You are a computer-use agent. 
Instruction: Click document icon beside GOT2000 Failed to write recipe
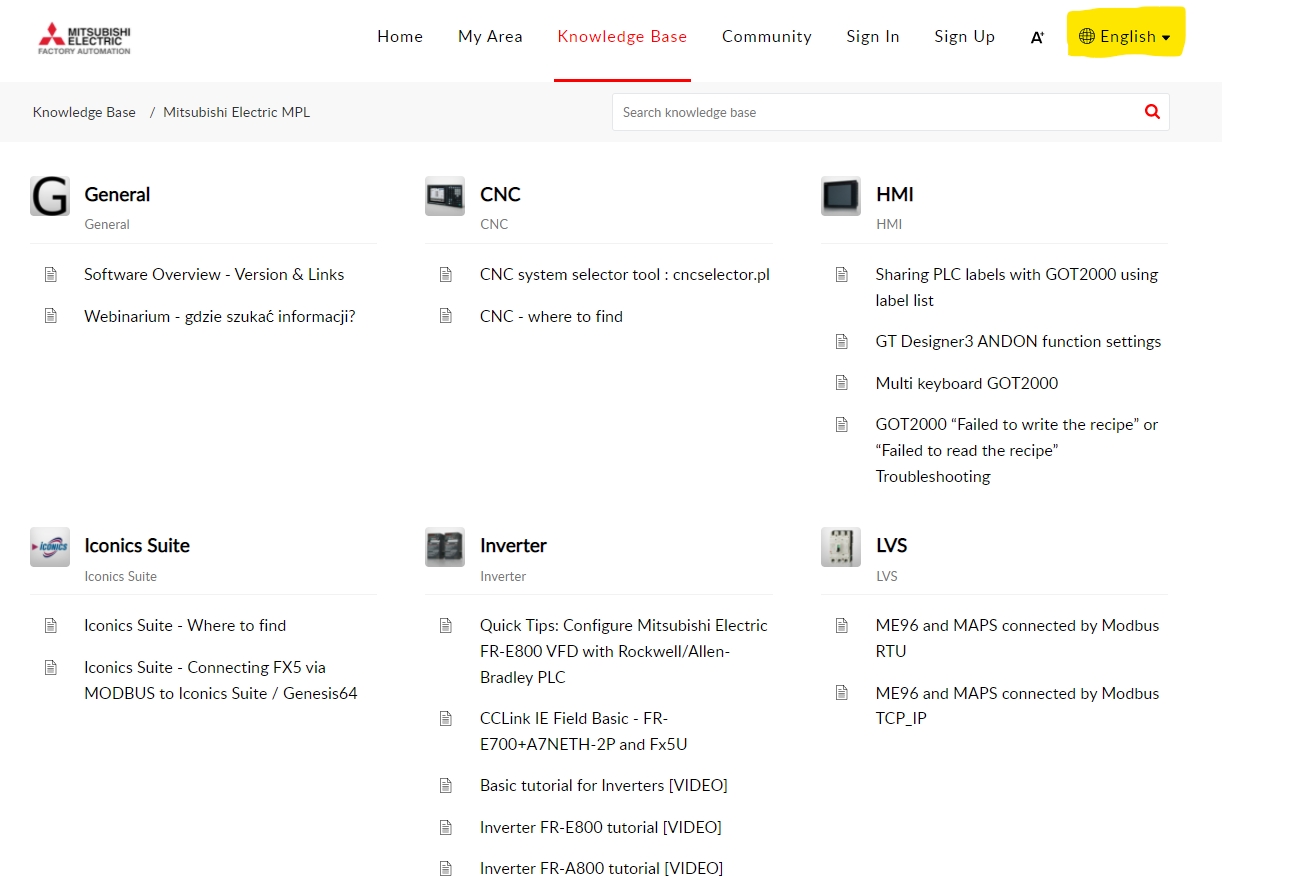click(842, 424)
